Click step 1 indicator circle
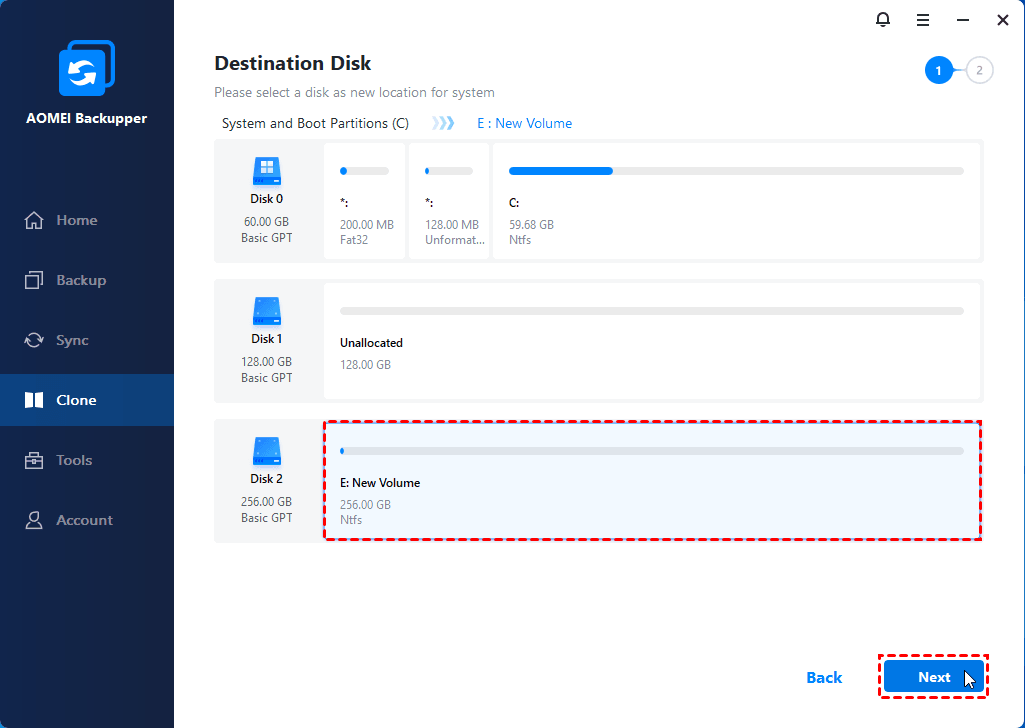Screen dimensions: 1025x728 click(939, 71)
